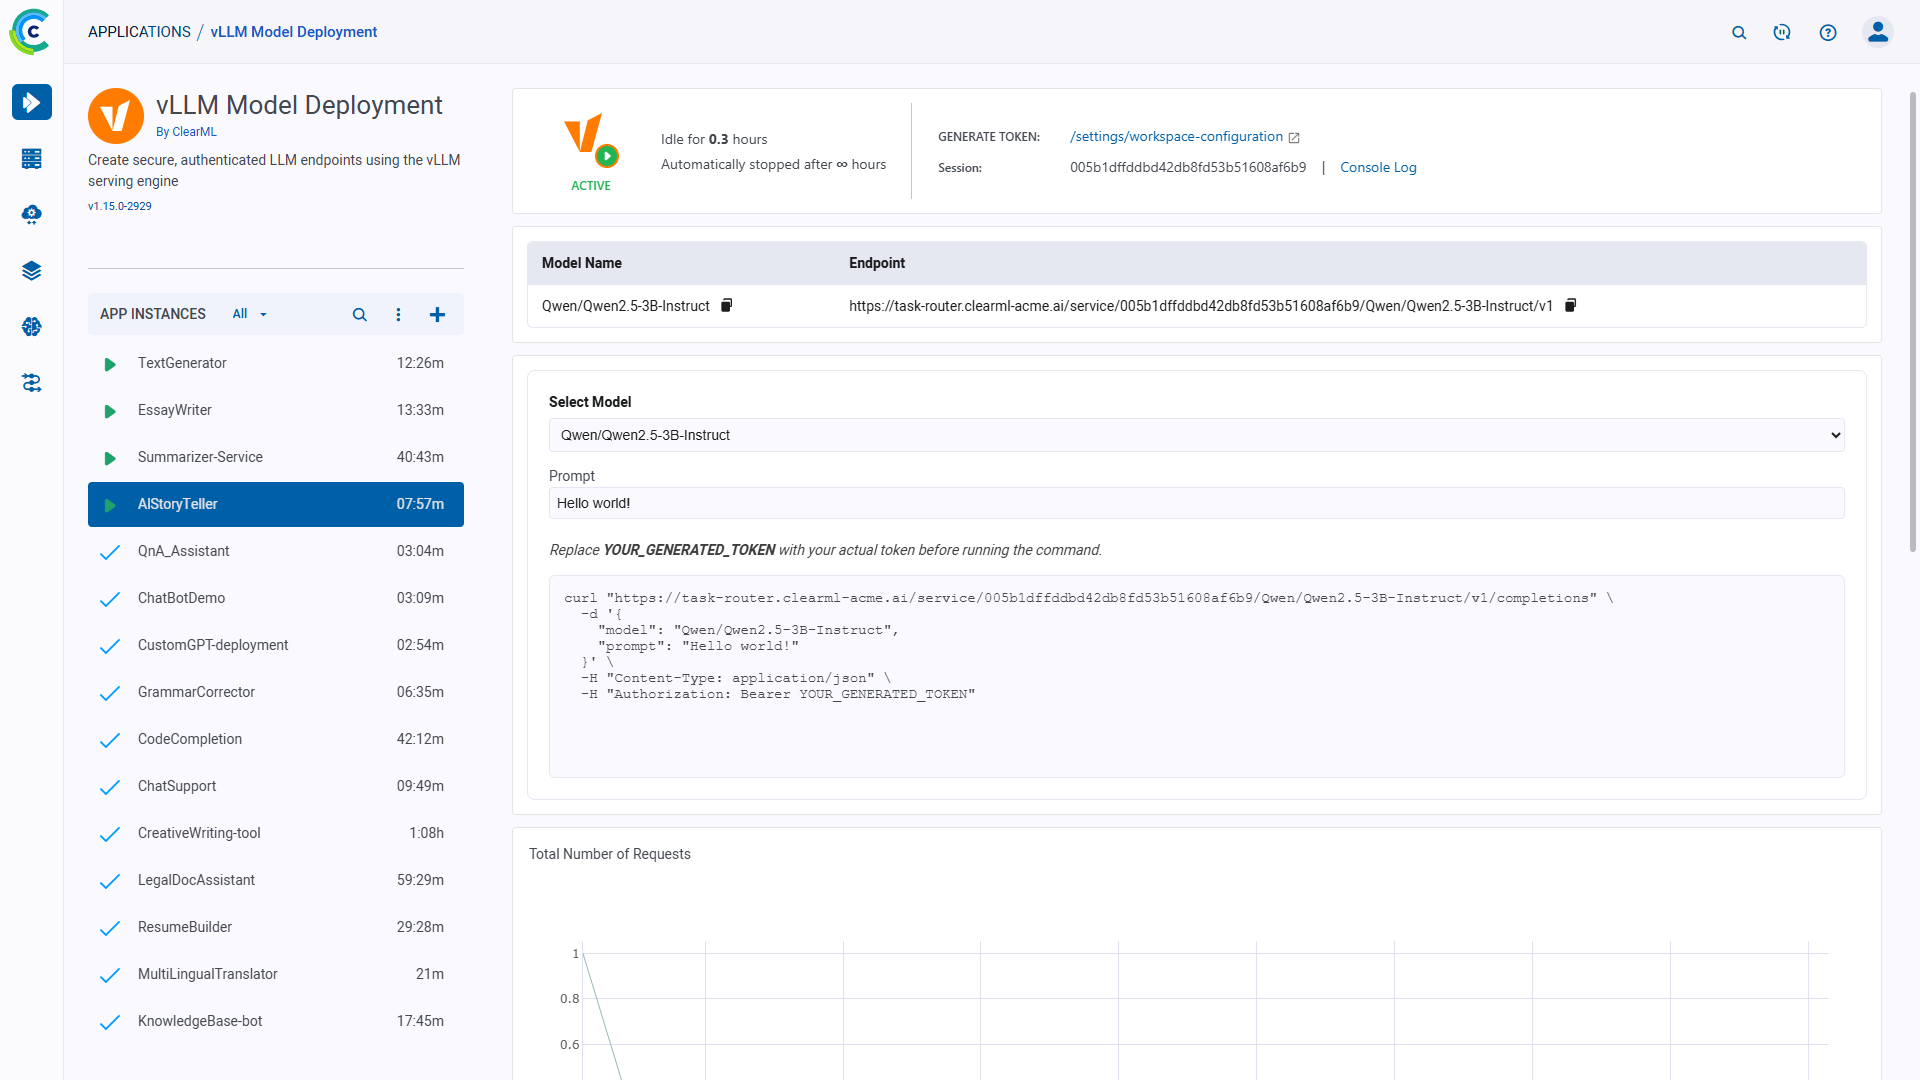Open the AI models brain icon
Viewport: 1920px width, 1080px height.
tap(32, 326)
